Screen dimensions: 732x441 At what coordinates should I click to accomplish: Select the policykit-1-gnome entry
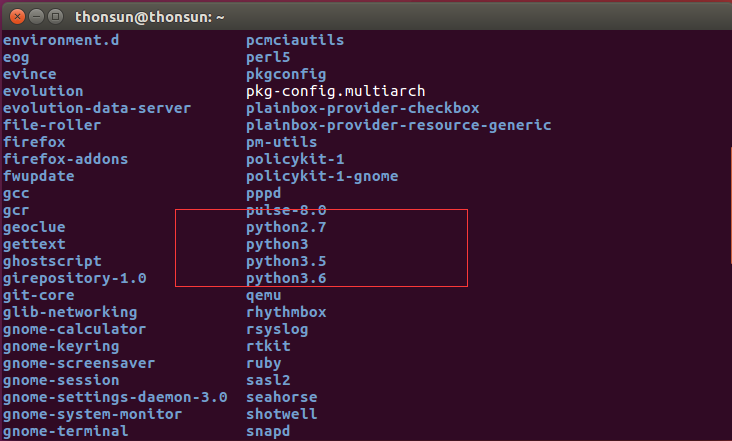pyautogui.click(x=322, y=176)
